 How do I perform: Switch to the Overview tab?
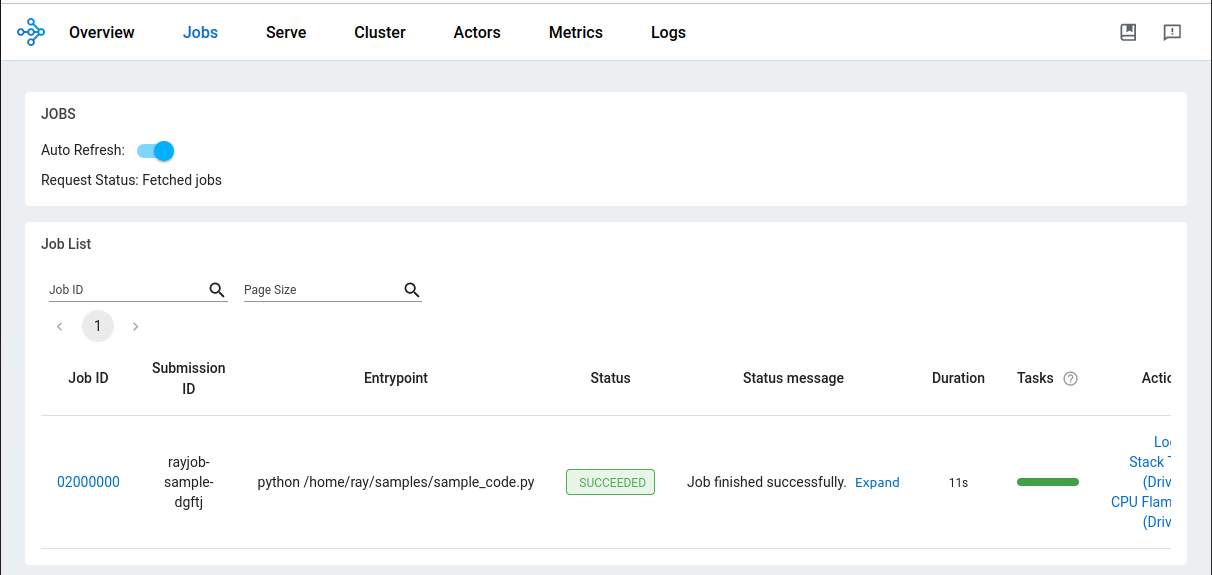pos(101,32)
